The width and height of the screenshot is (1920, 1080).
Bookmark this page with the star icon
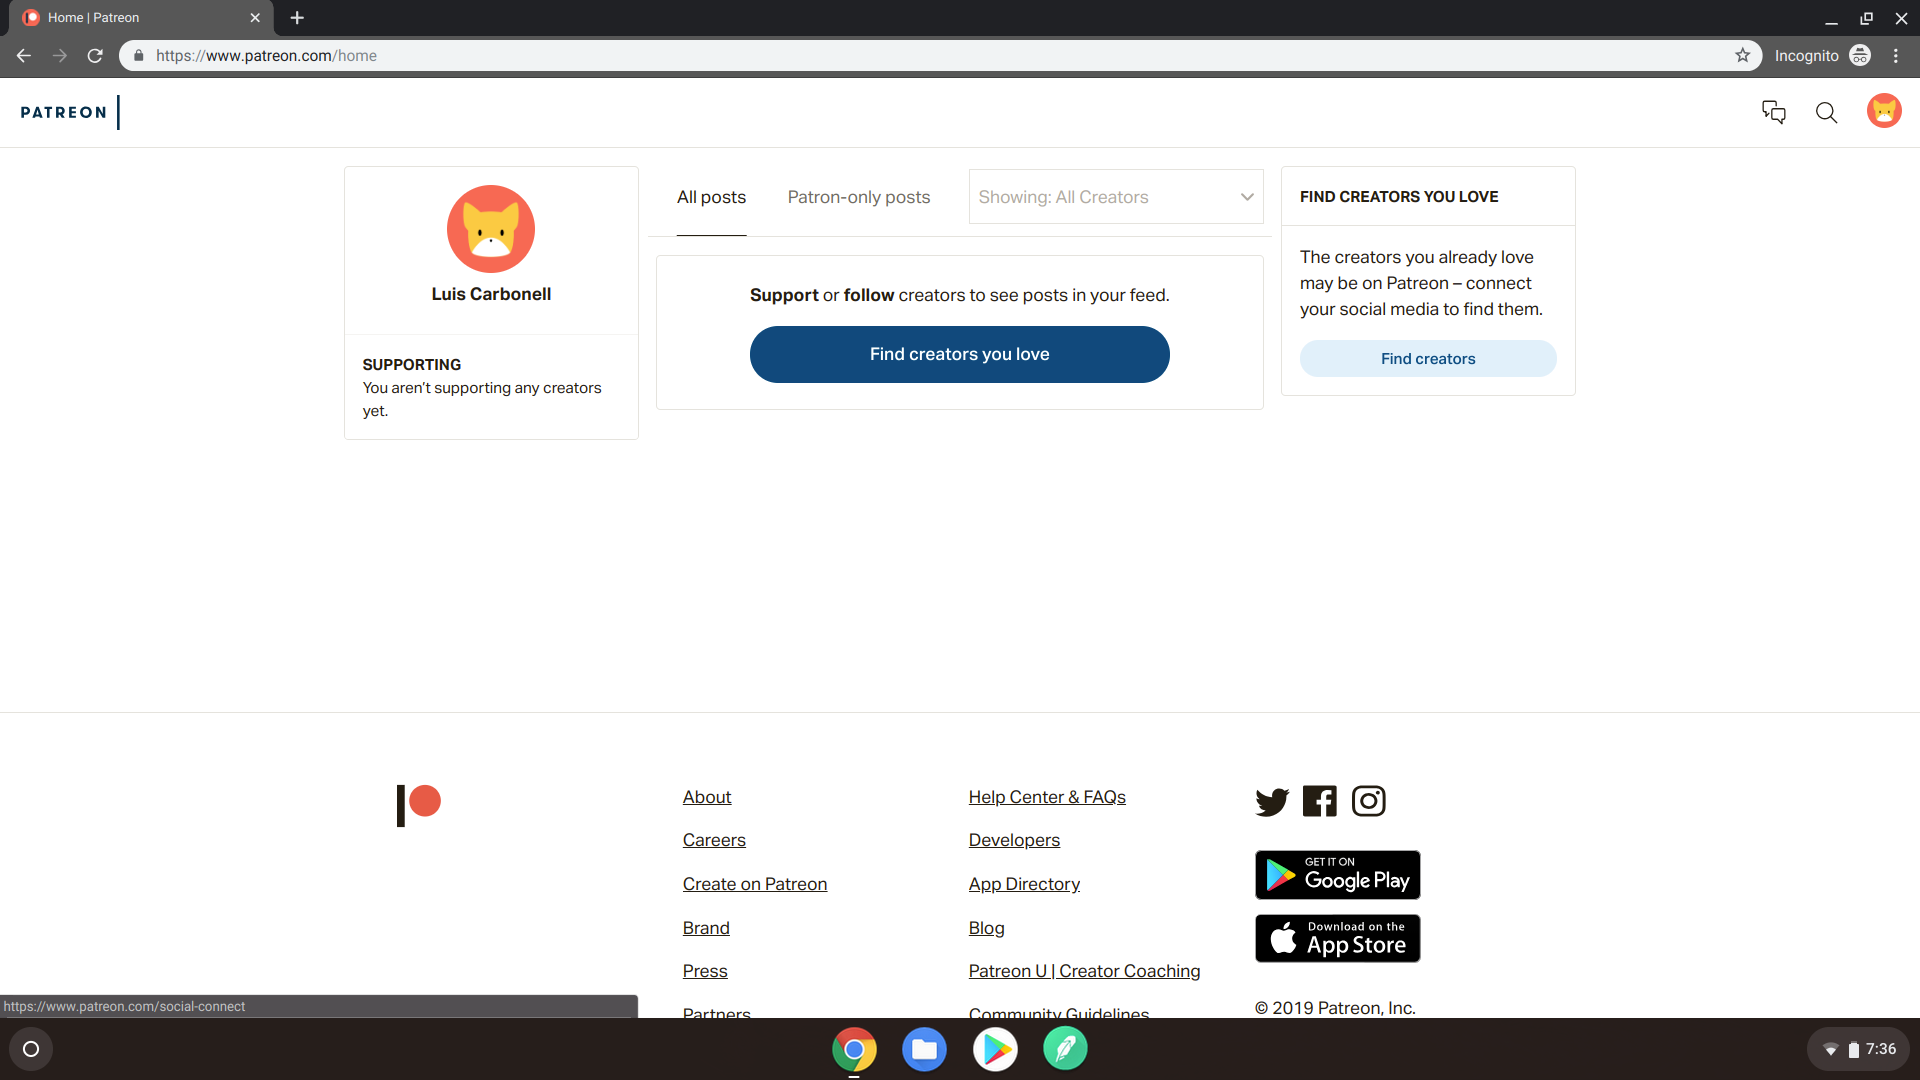1742,56
